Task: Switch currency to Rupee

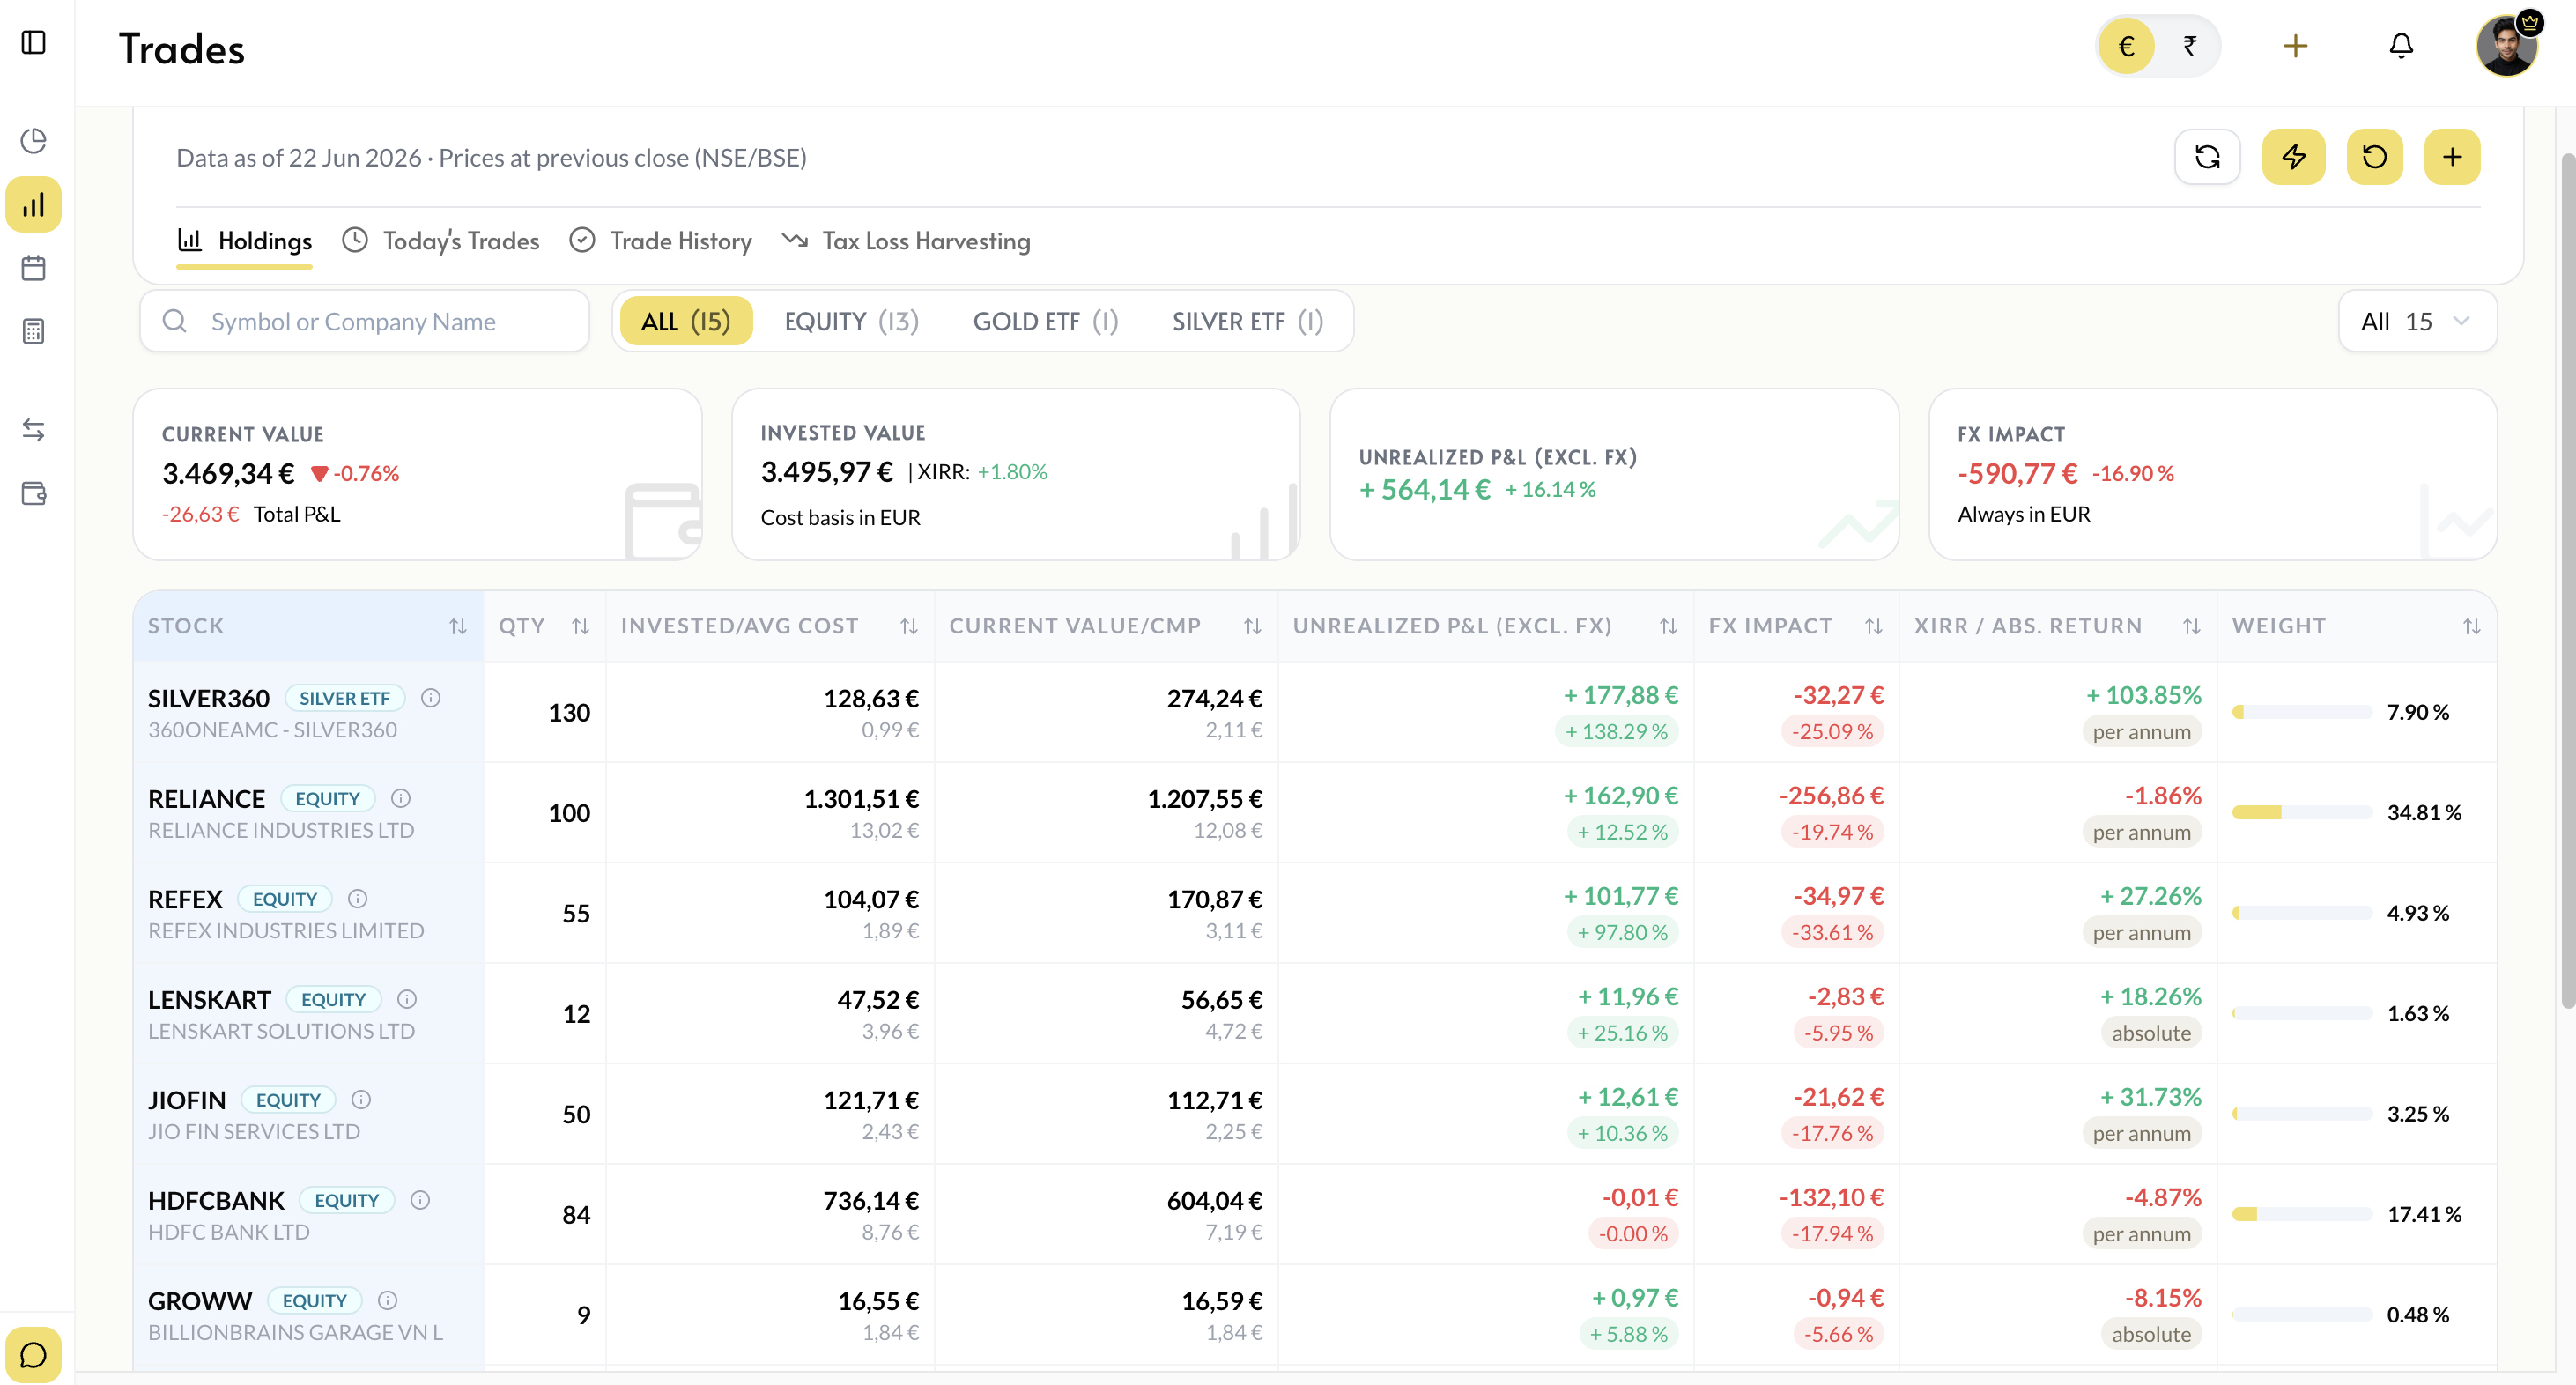Action: (x=2190, y=46)
